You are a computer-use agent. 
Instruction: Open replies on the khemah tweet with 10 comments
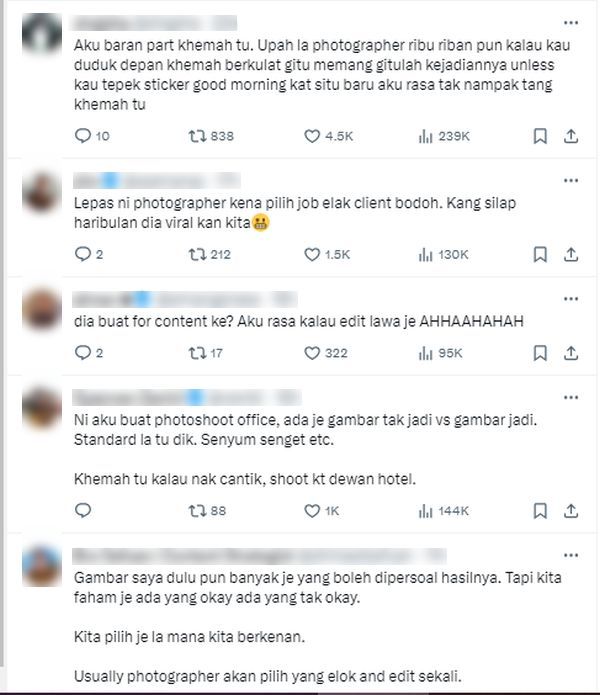[92, 136]
